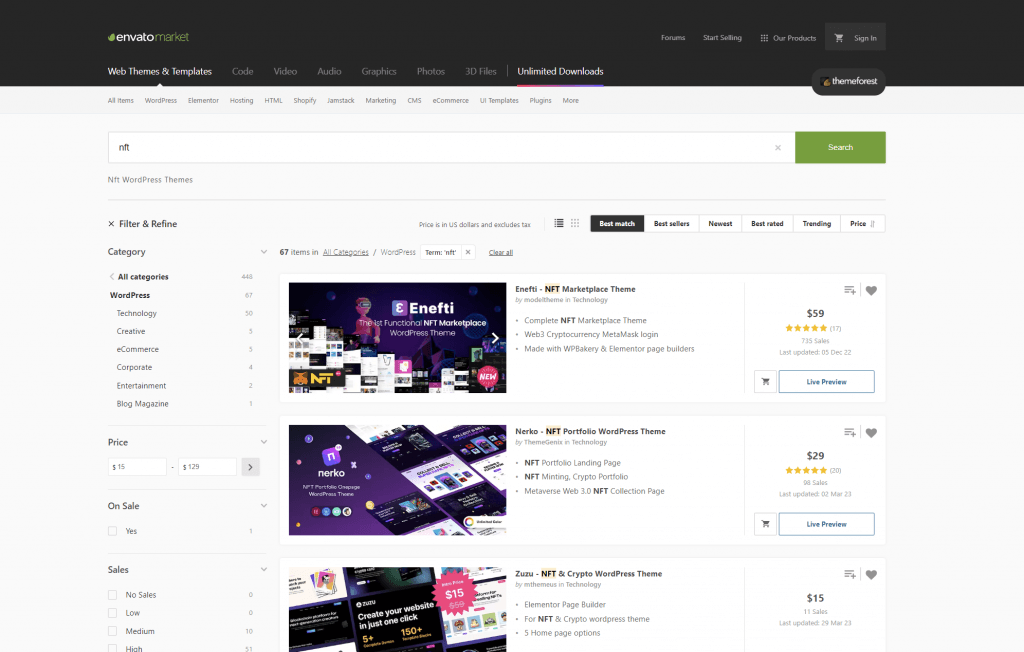Focus the nft search input field
The image size is (1024, 652).
451,148
